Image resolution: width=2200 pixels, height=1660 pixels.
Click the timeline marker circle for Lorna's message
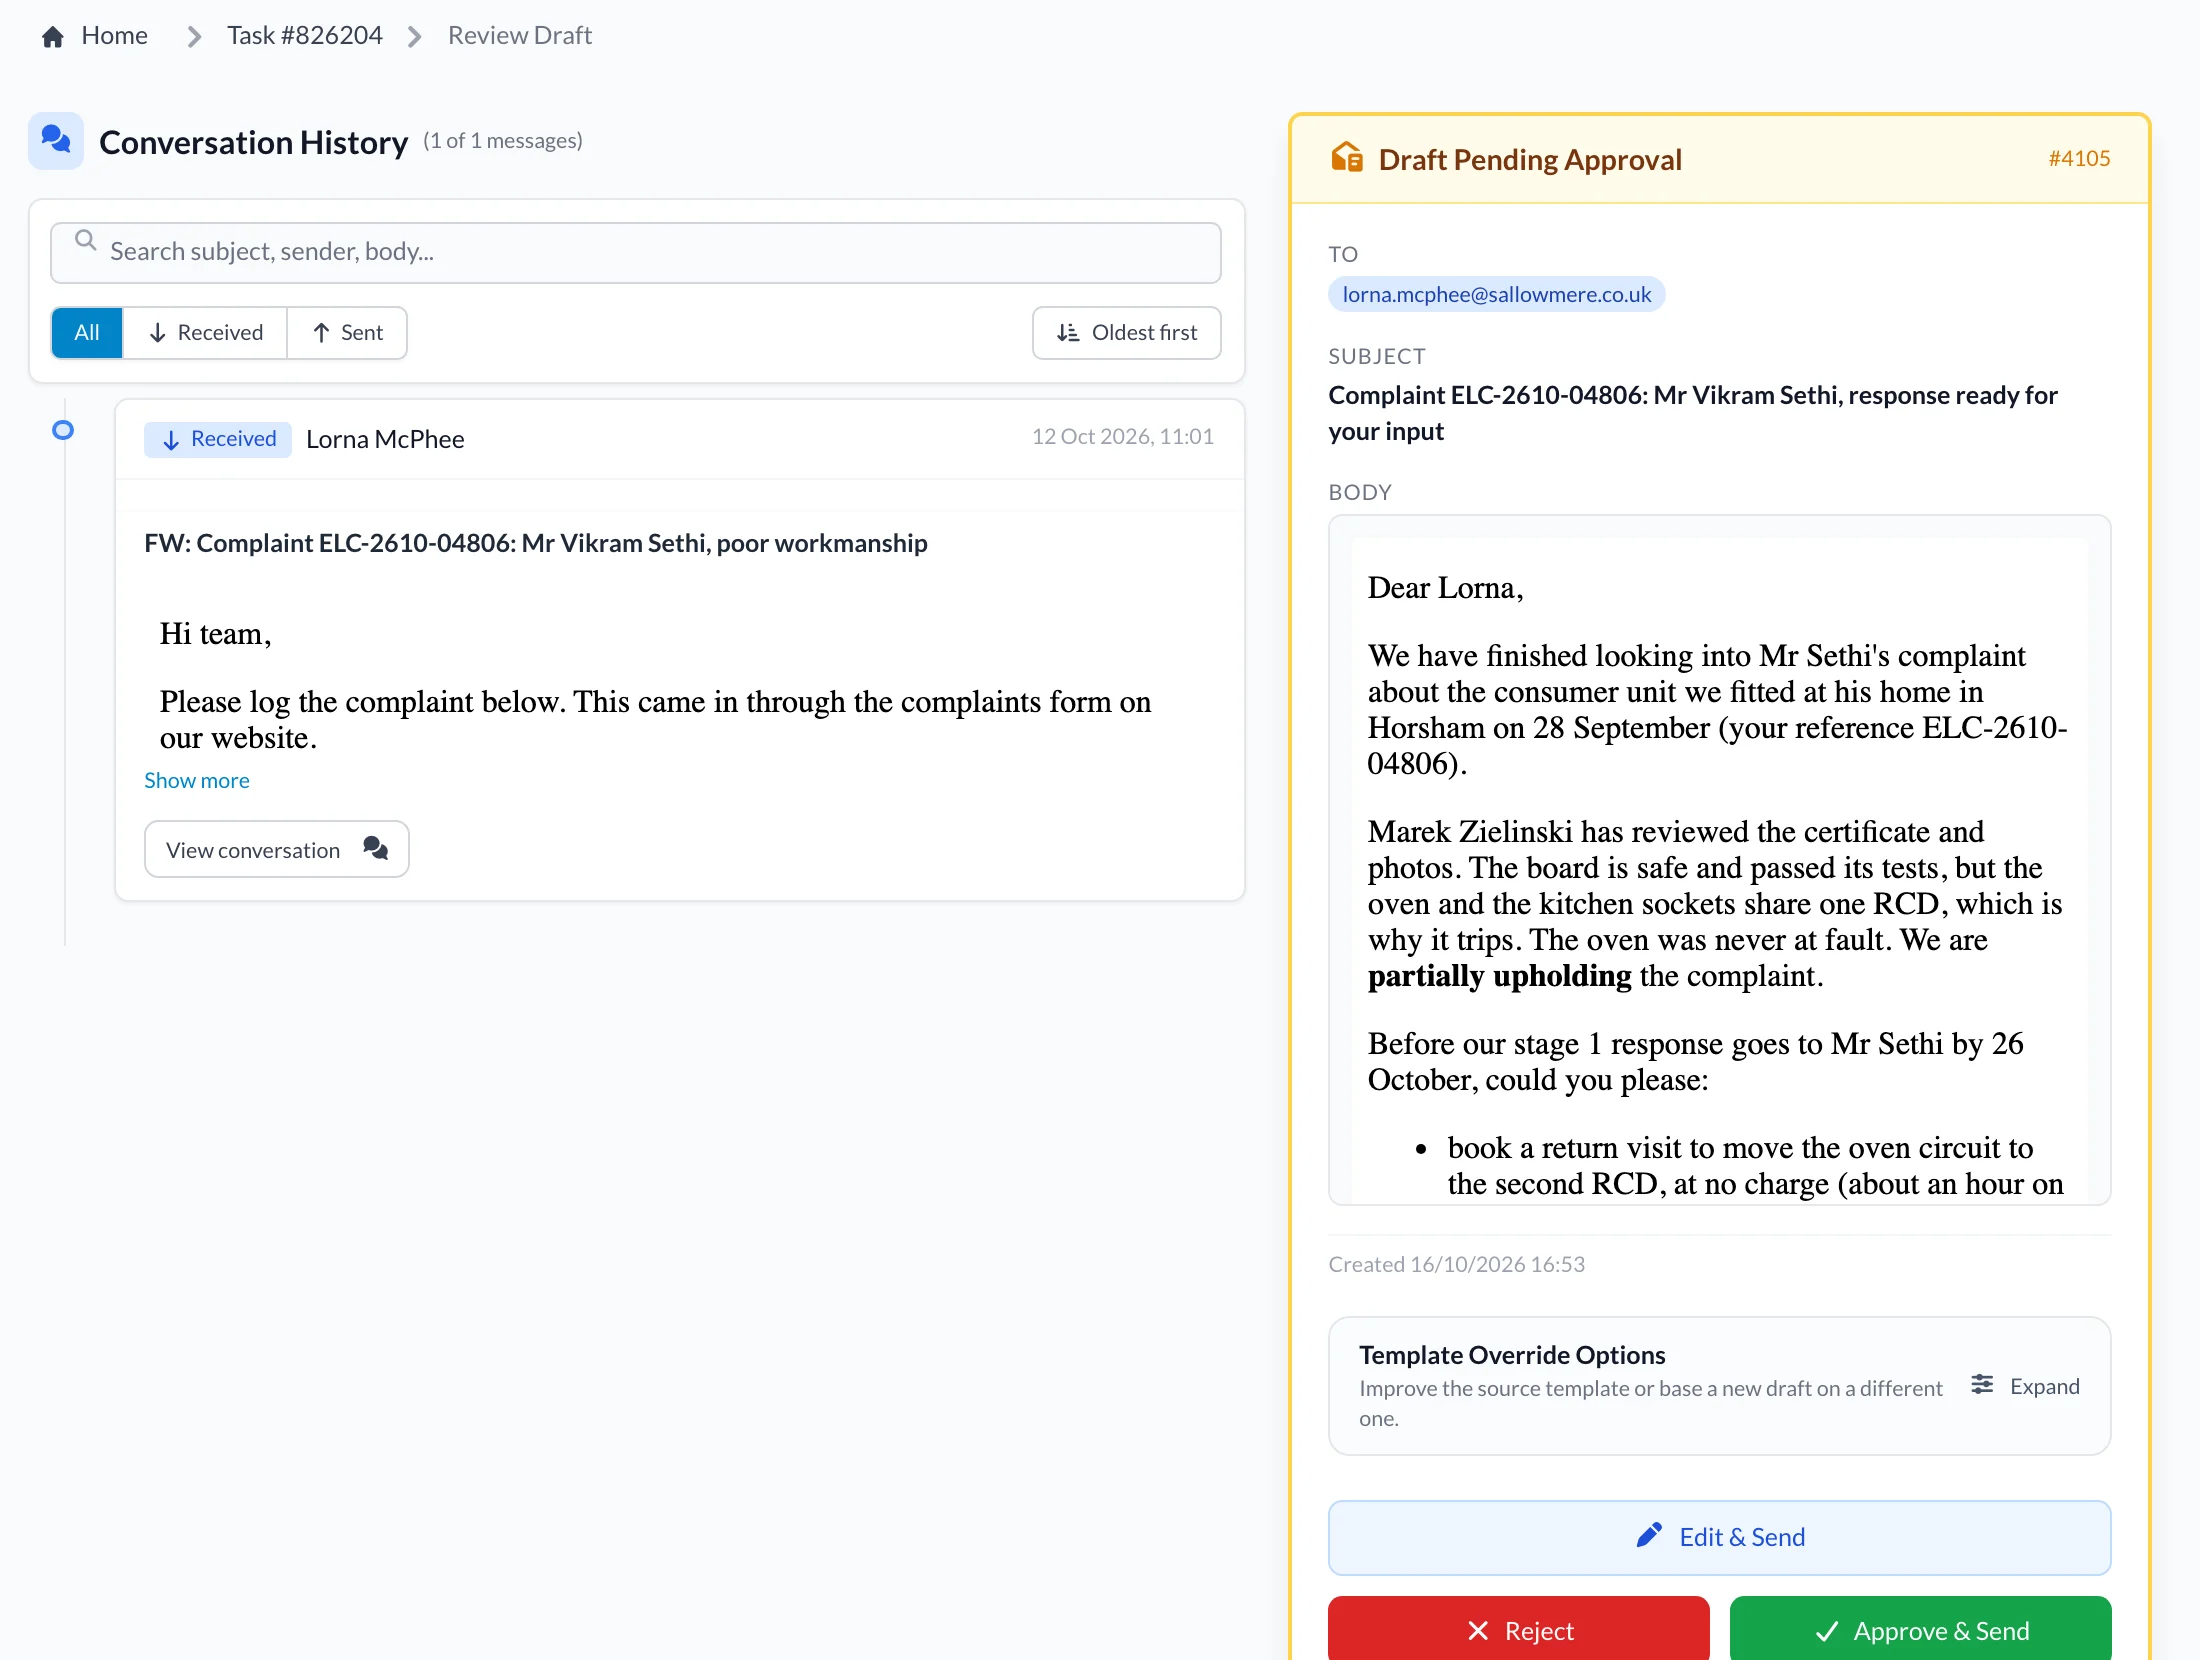coord(63,430)
